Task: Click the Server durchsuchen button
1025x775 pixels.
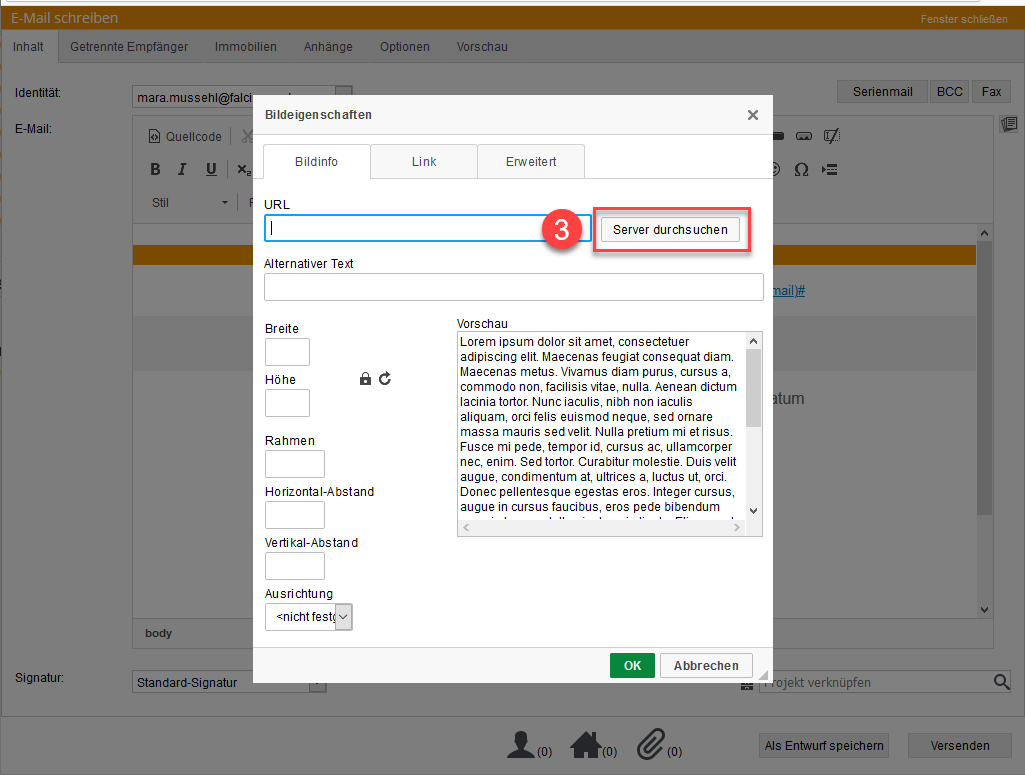Action: [670, 230]
